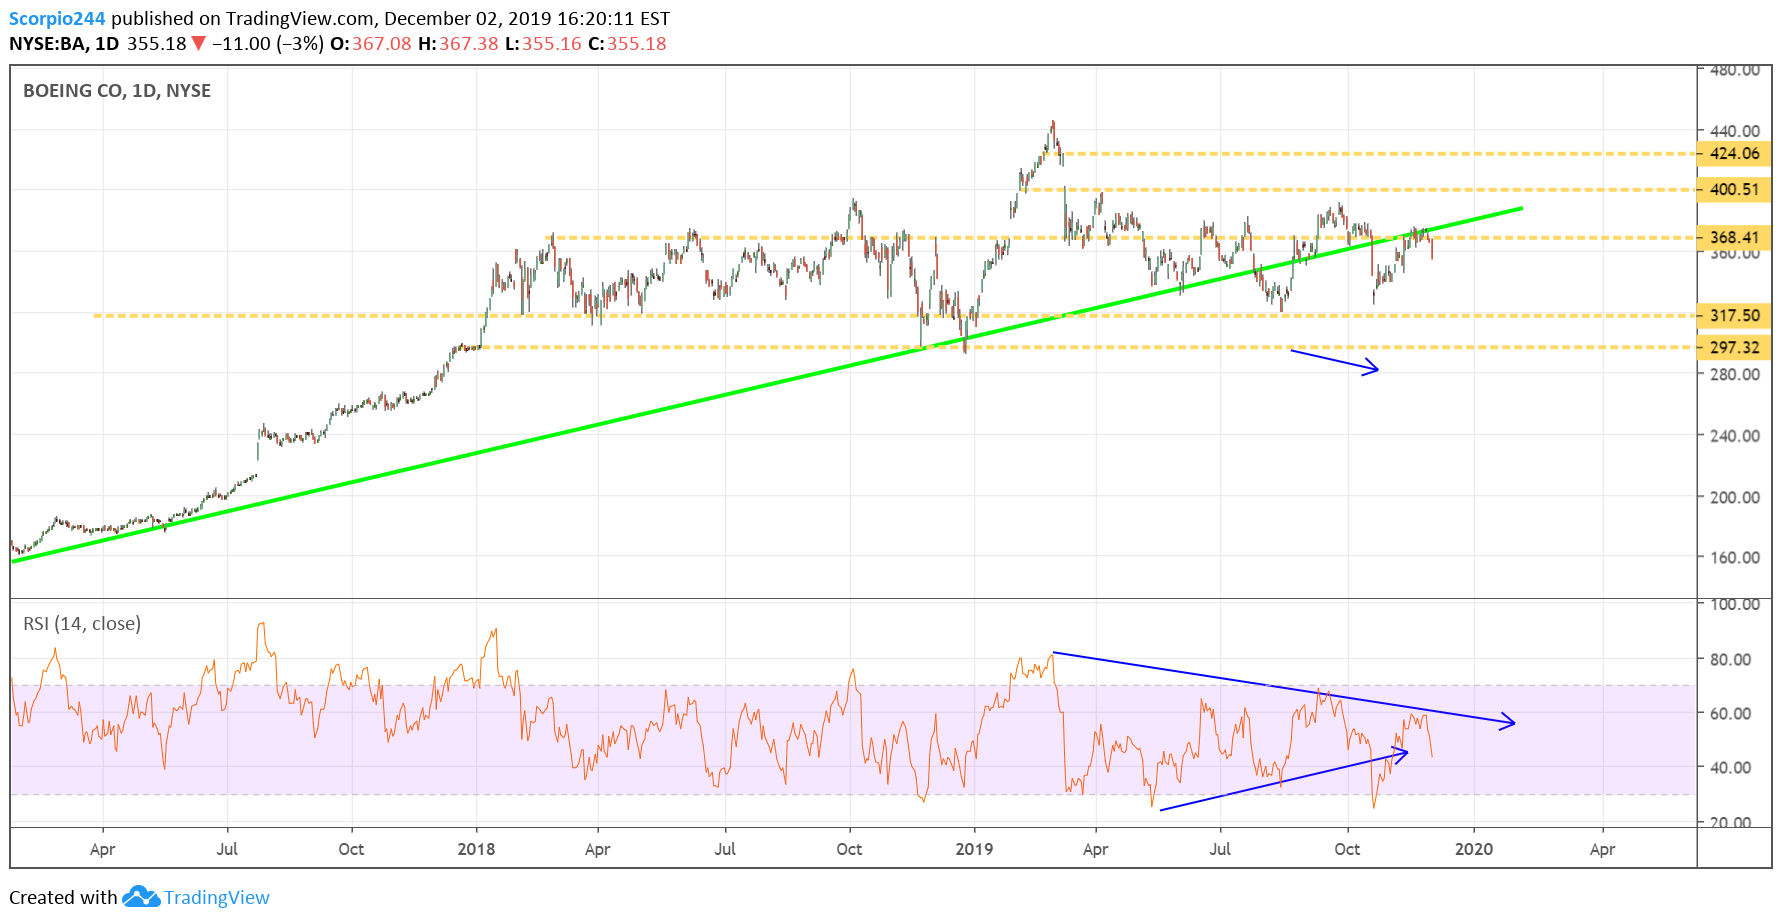
Task: Click the red down-triangle price change indicator
Action: (x=199, y=44)
